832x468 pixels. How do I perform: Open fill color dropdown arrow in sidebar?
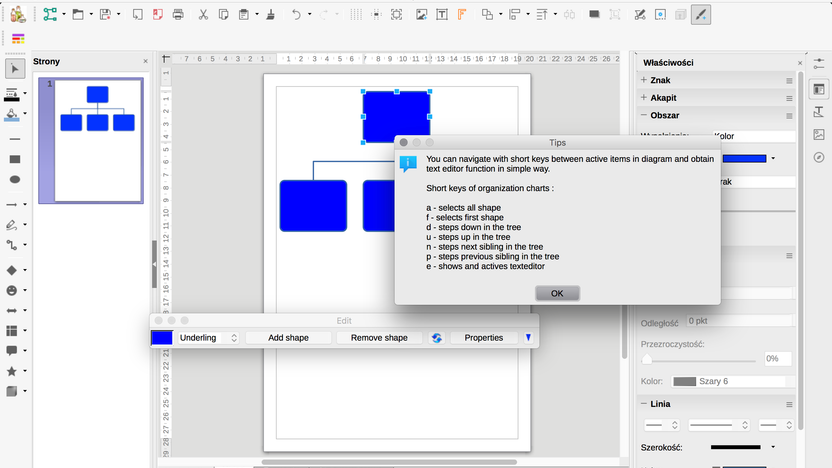tap(773, 158)
